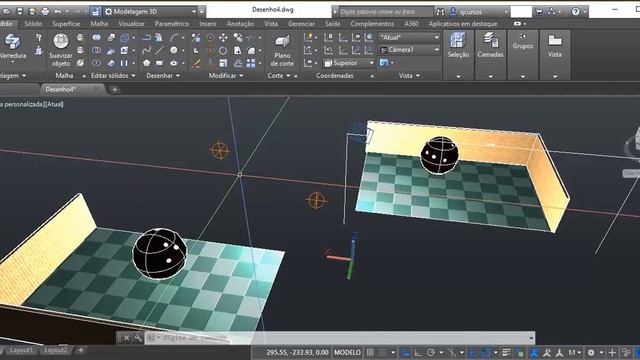640x360 pixels.
Task: Click the plot print icon in quick access
Action: pyautogui.click(x=45, y=11)
